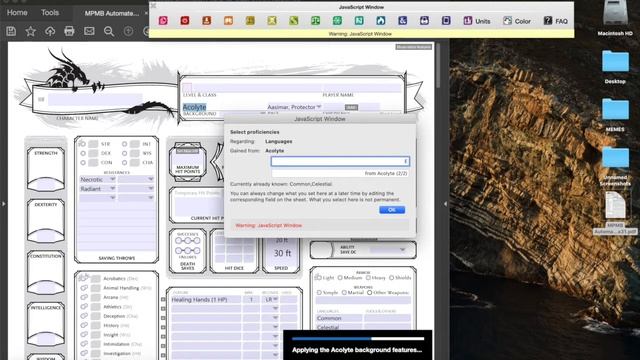This screenshot has width=640, height=360.
Task: Toggle WIS saving throw proficiency
Action: click(124, 153)
